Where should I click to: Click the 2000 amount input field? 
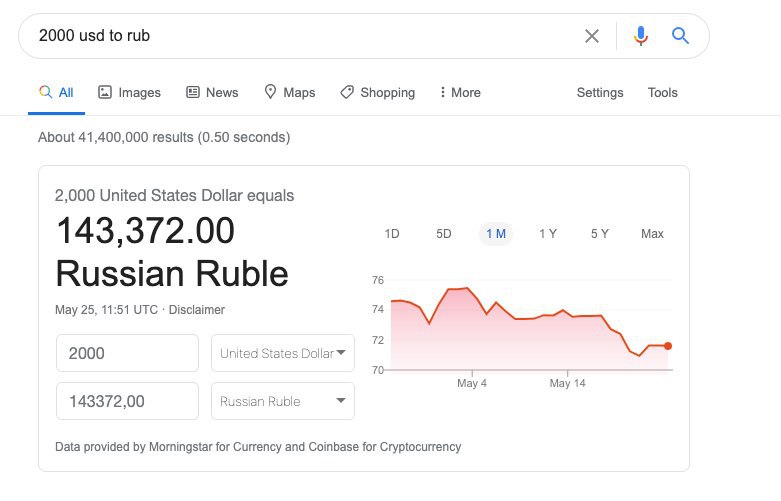tap(128, 353)
